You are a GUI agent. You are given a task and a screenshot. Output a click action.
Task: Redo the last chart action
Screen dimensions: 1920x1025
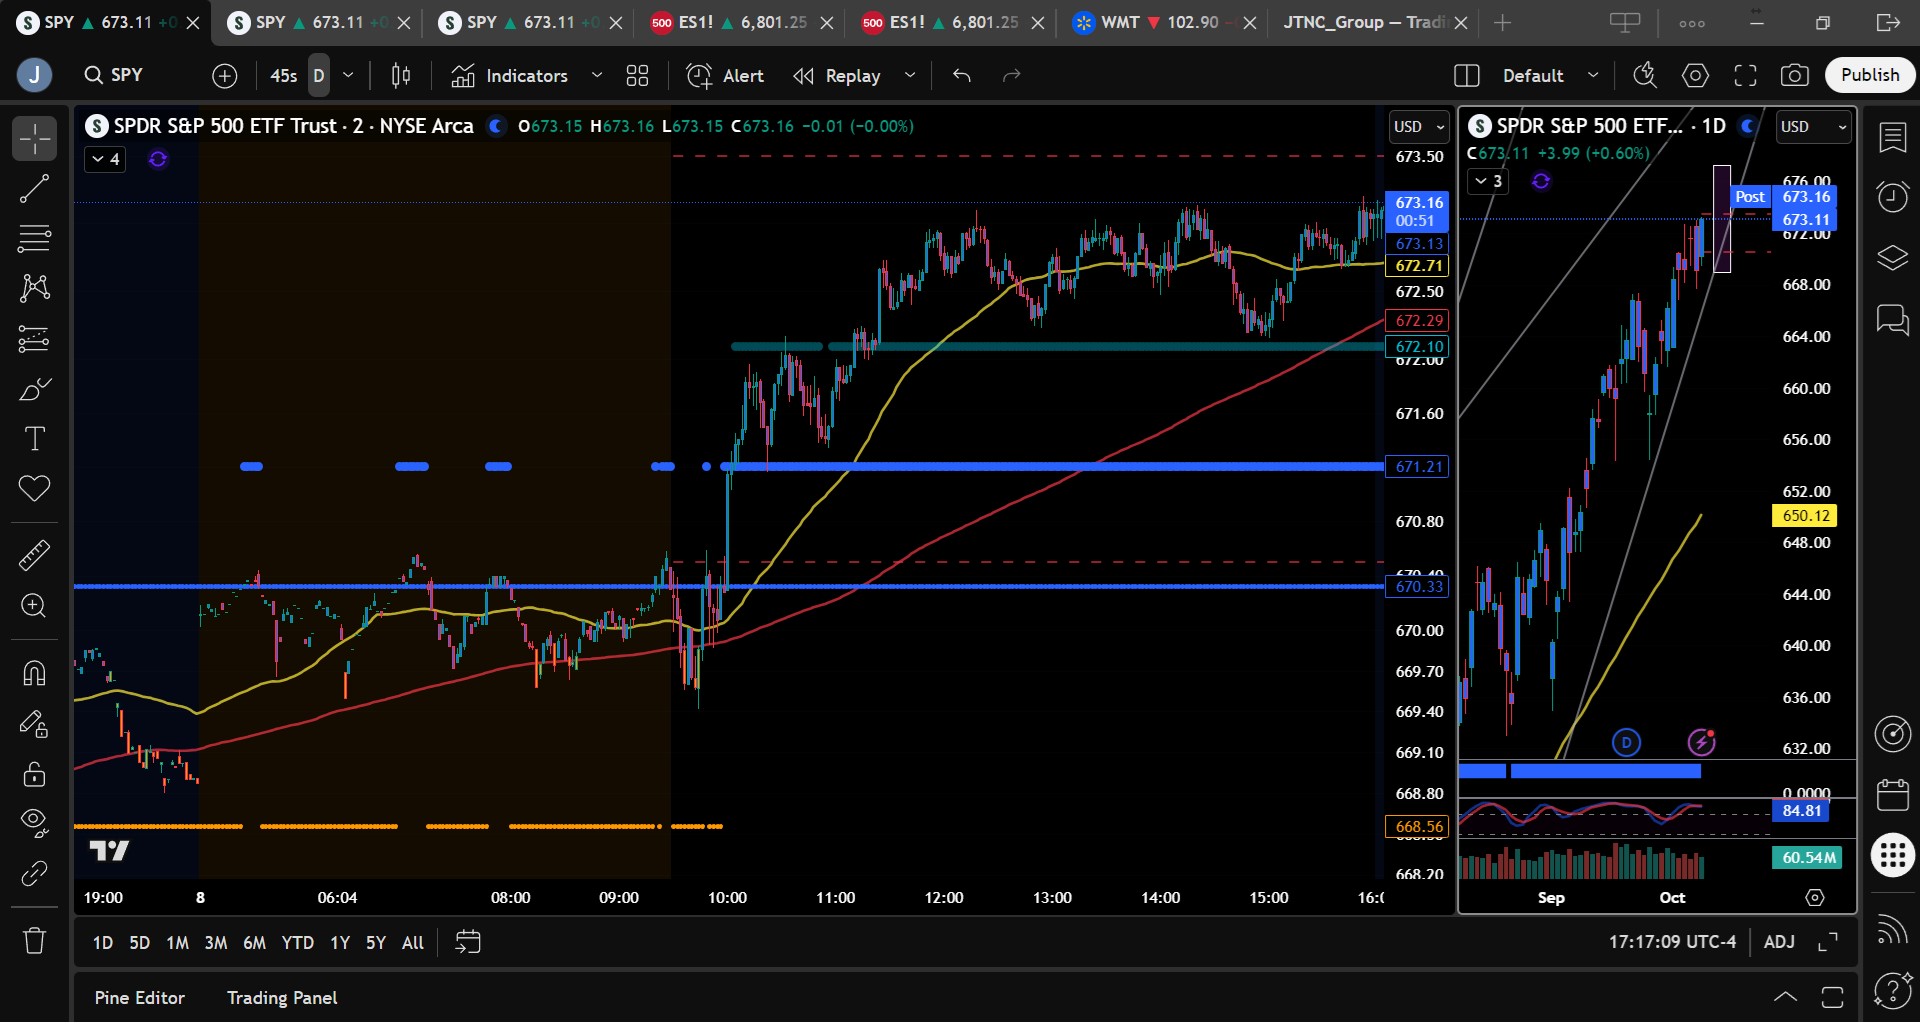1012,75
